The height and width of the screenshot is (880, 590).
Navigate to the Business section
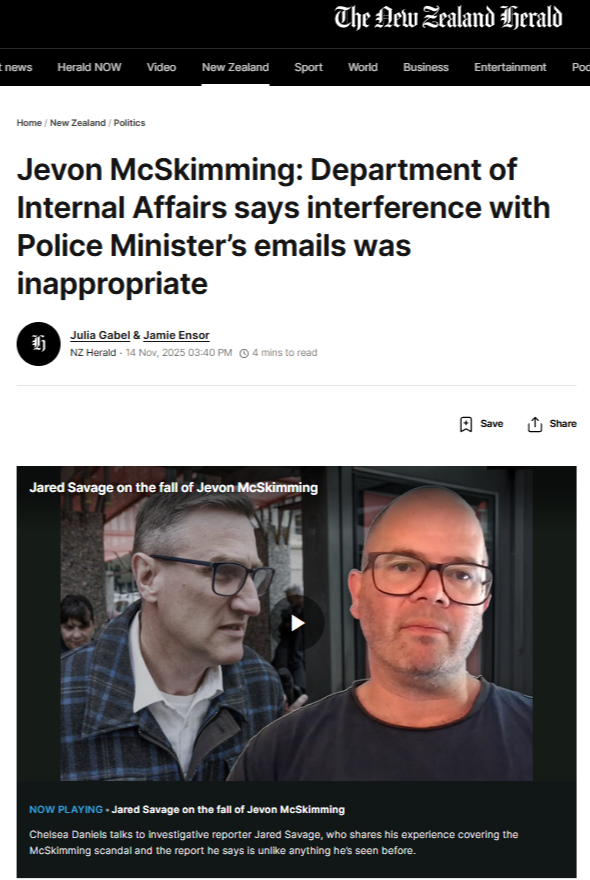click(426, 67)
